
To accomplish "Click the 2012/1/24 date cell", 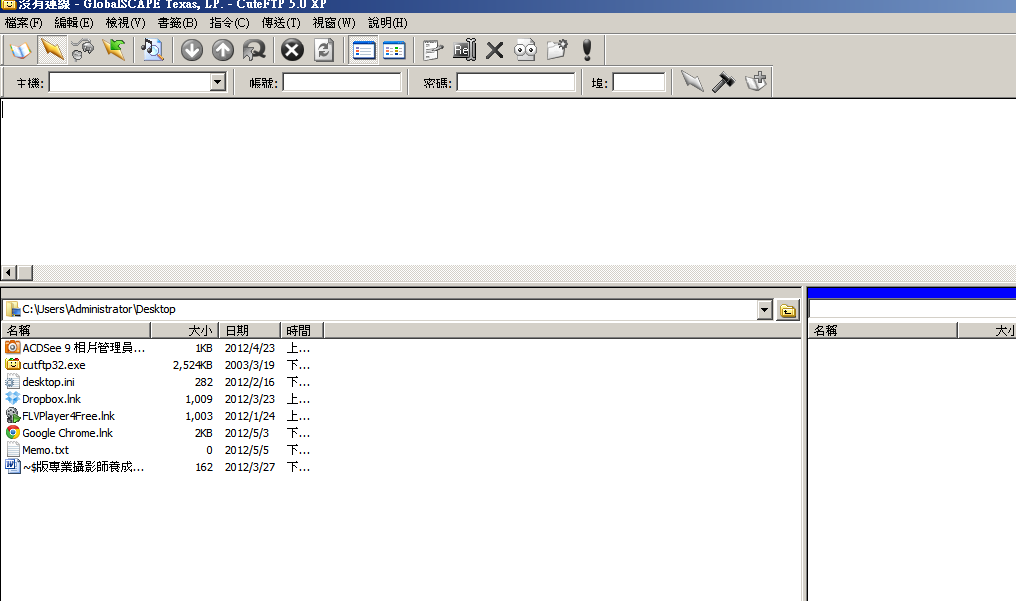I will pos(249,416).
